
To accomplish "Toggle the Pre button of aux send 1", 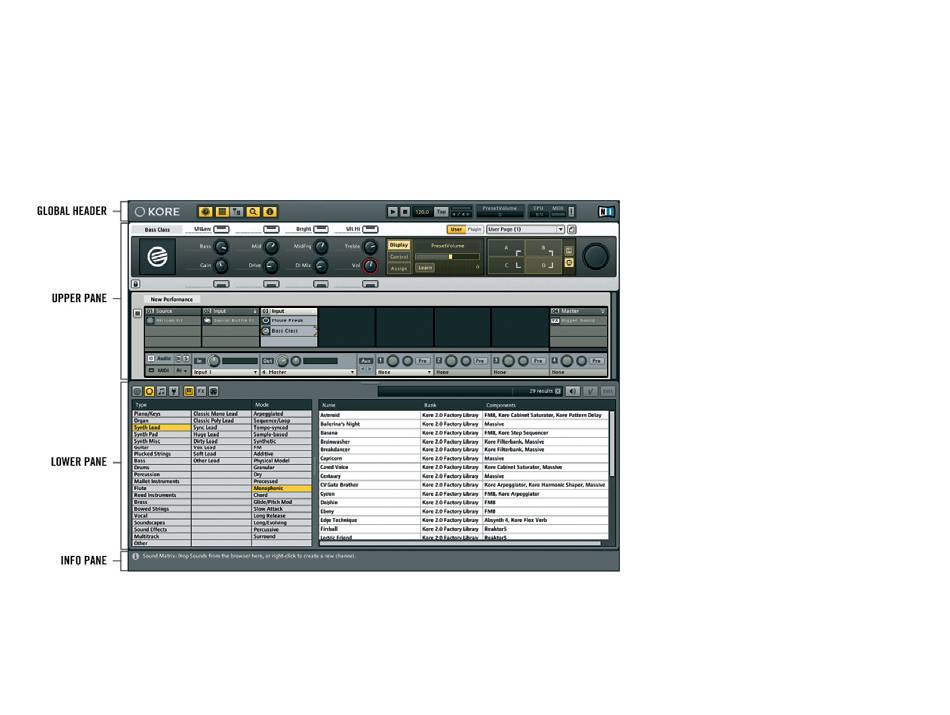I will (422, 361).
